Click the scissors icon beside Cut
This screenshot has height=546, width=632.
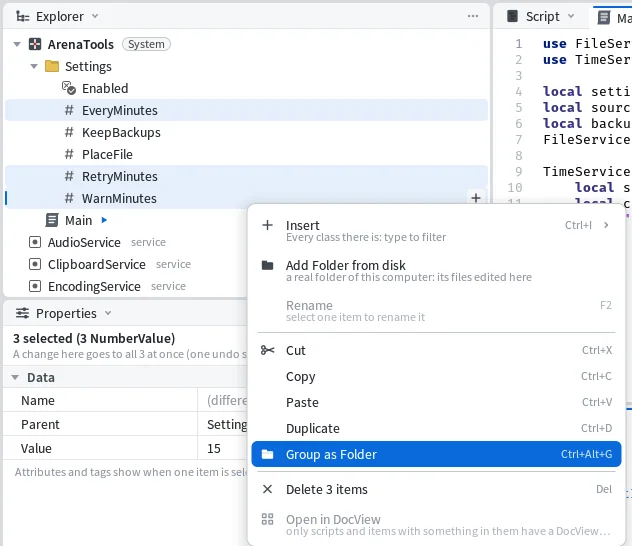[x=267, y=350]
